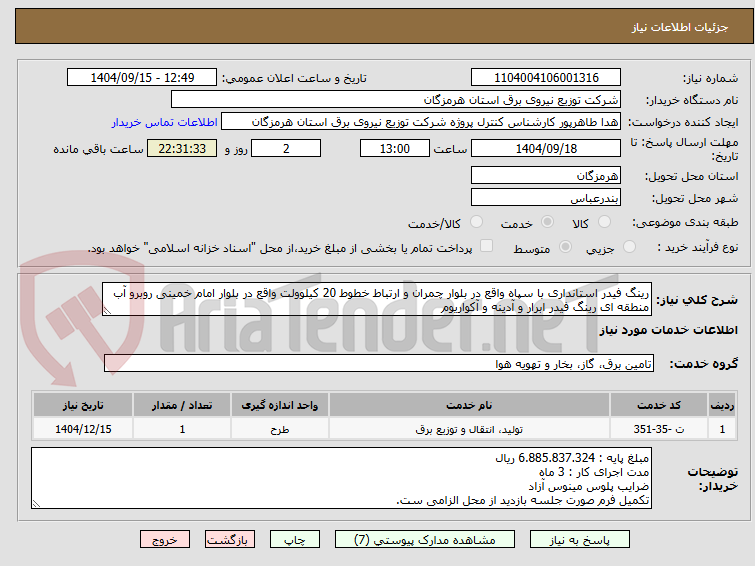Select the جزیی purchase type radio
755x566 pixels.
pyautogui.click(x=629, y=247)
